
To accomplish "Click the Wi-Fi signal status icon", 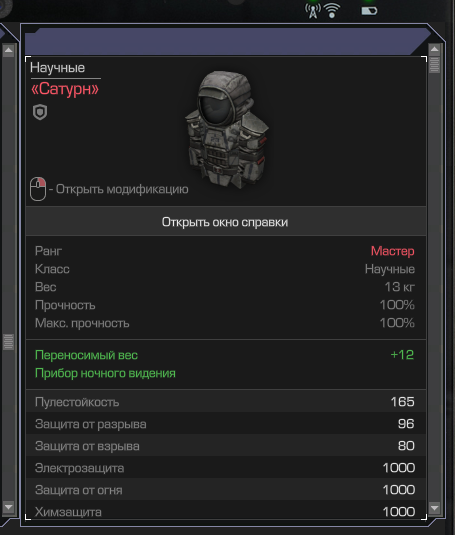I will click(332, 11).
